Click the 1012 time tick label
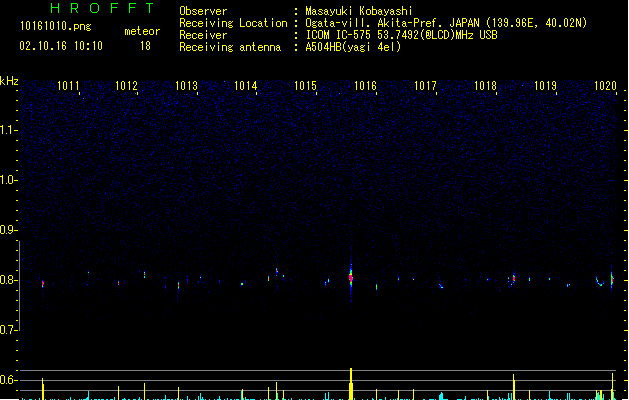Viewport: 629px width, 400px height. (x=126, y=86)
